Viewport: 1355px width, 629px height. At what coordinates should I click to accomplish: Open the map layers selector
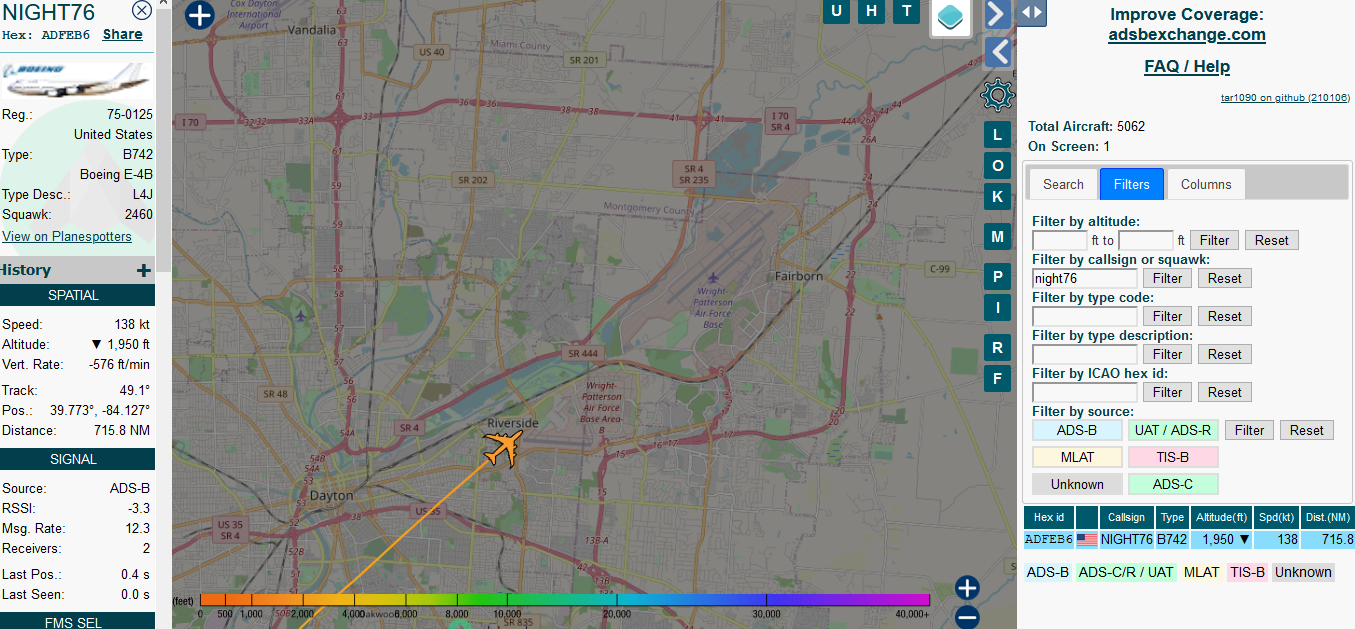[951, 17]
